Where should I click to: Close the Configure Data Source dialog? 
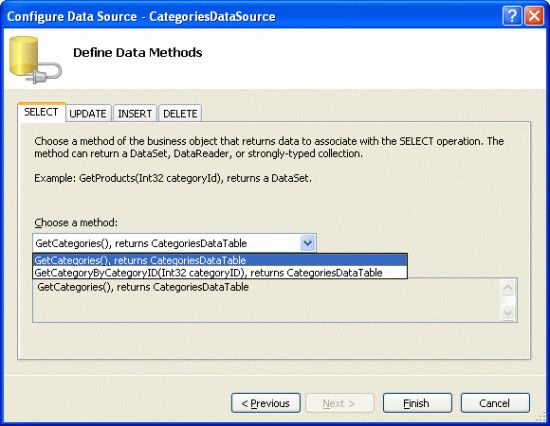(x=534, y=16)
